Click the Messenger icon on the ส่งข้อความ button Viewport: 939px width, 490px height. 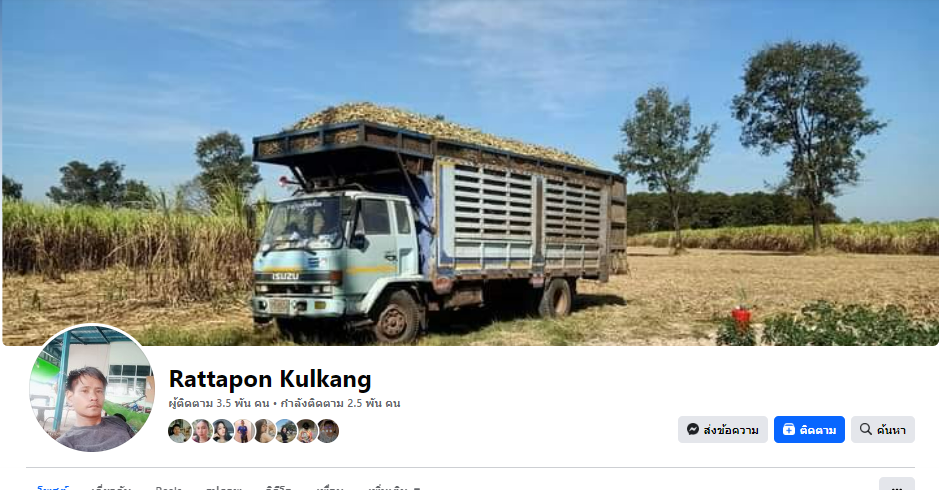click(693, 429)
